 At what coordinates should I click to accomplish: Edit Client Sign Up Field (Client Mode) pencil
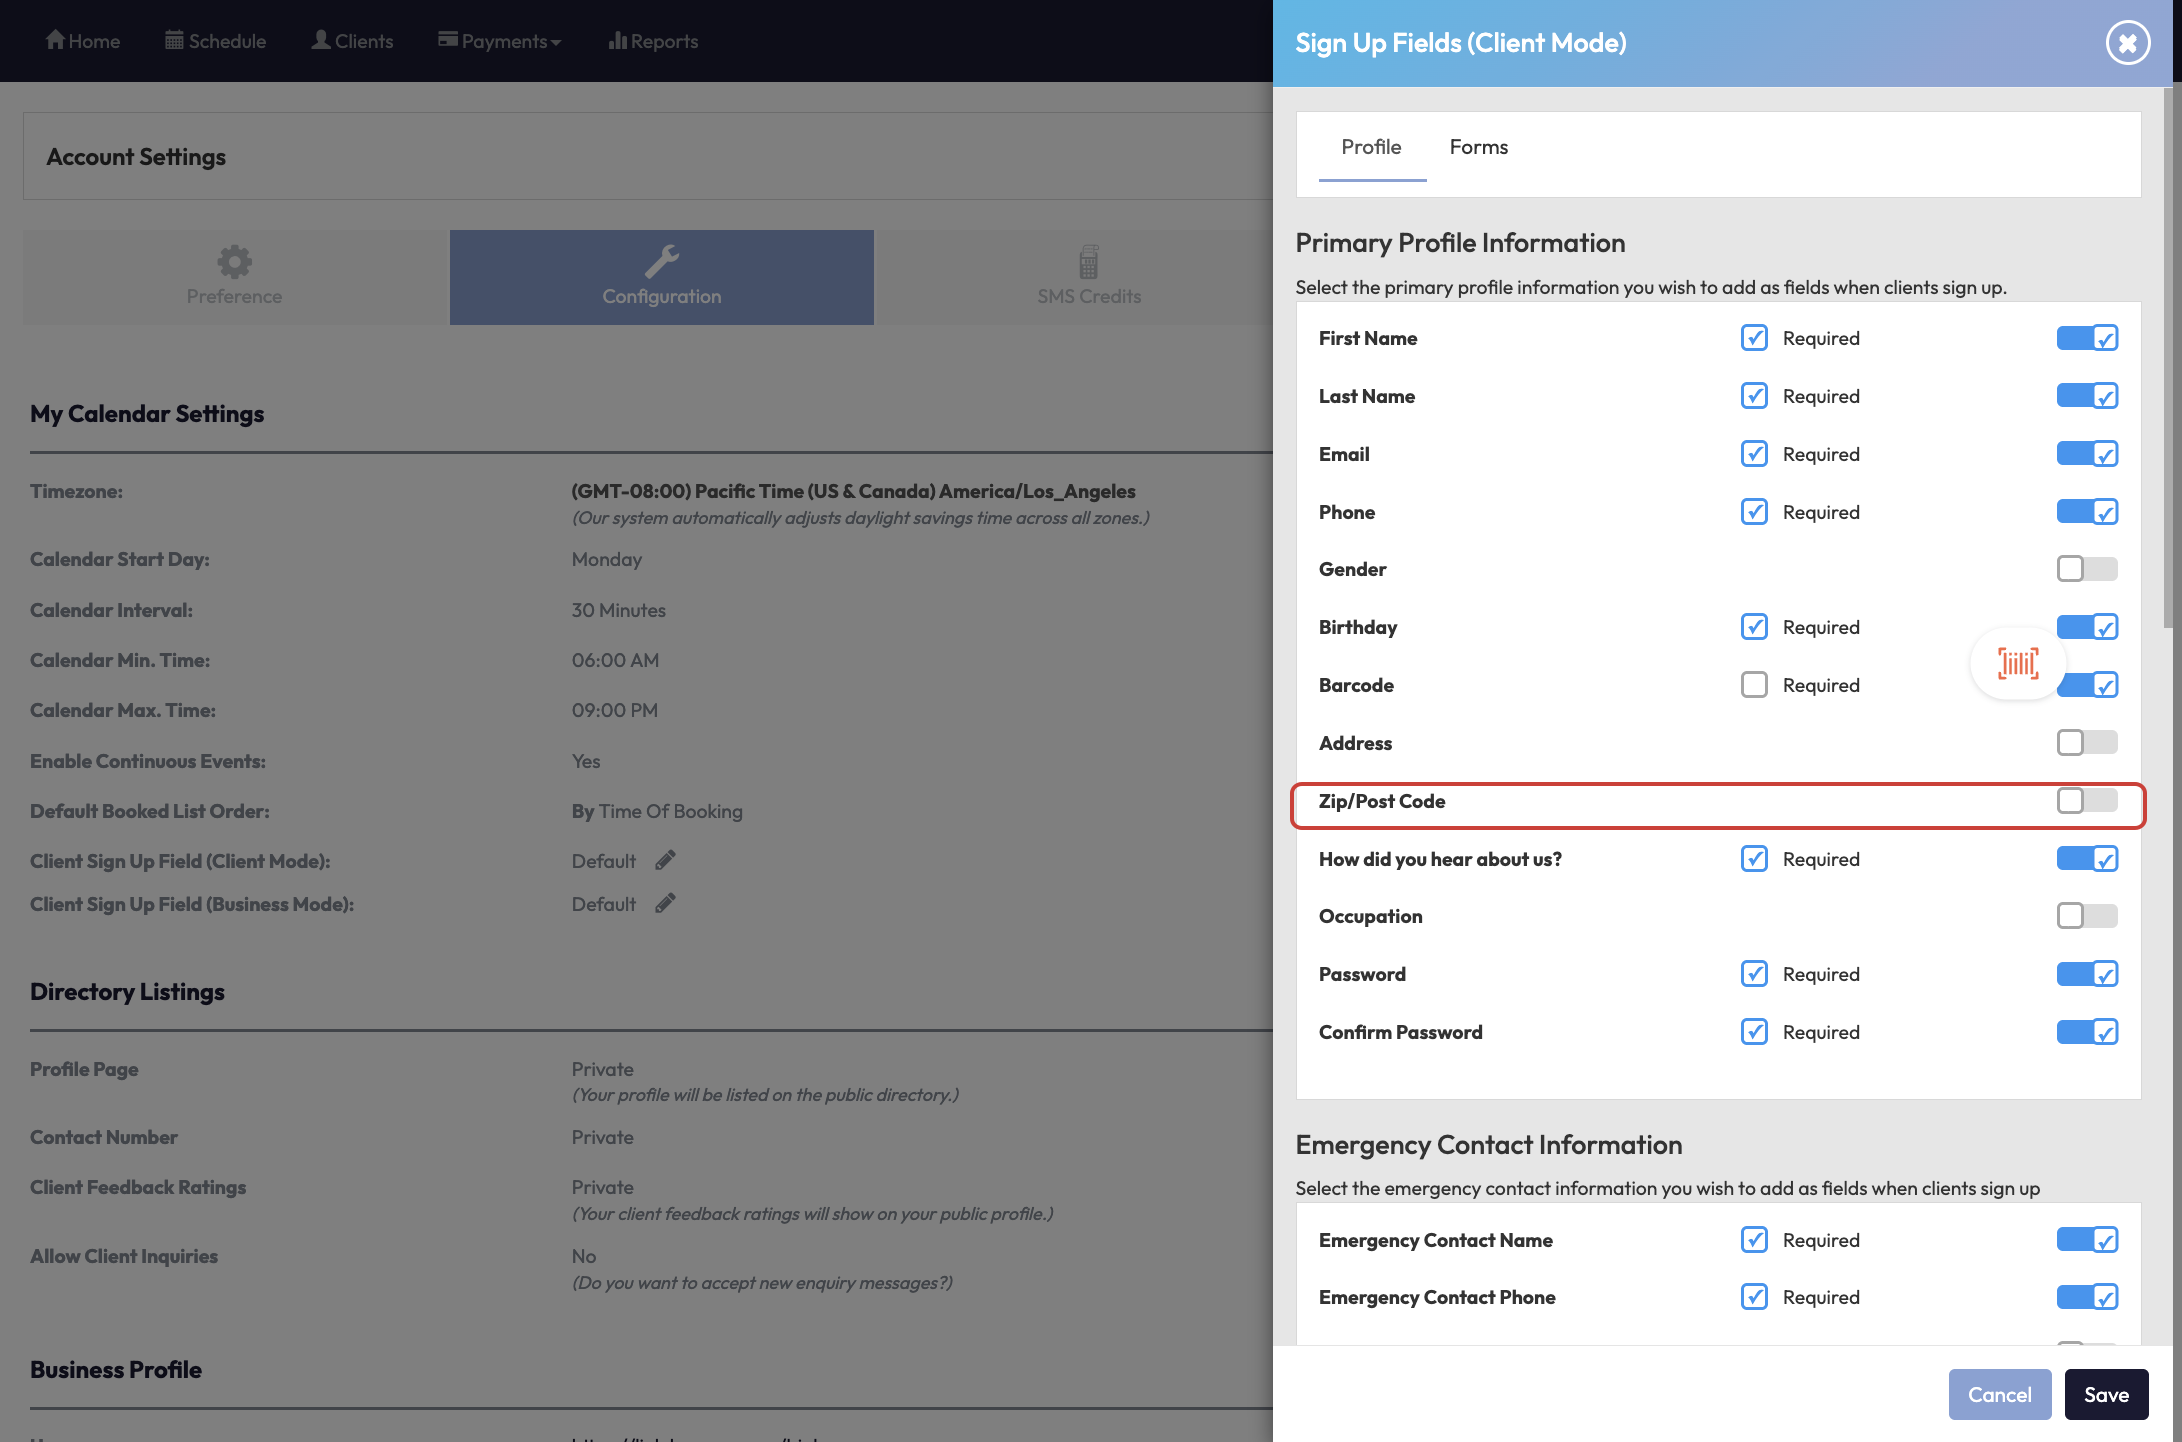pyautogui.click(x=665, y=860)
